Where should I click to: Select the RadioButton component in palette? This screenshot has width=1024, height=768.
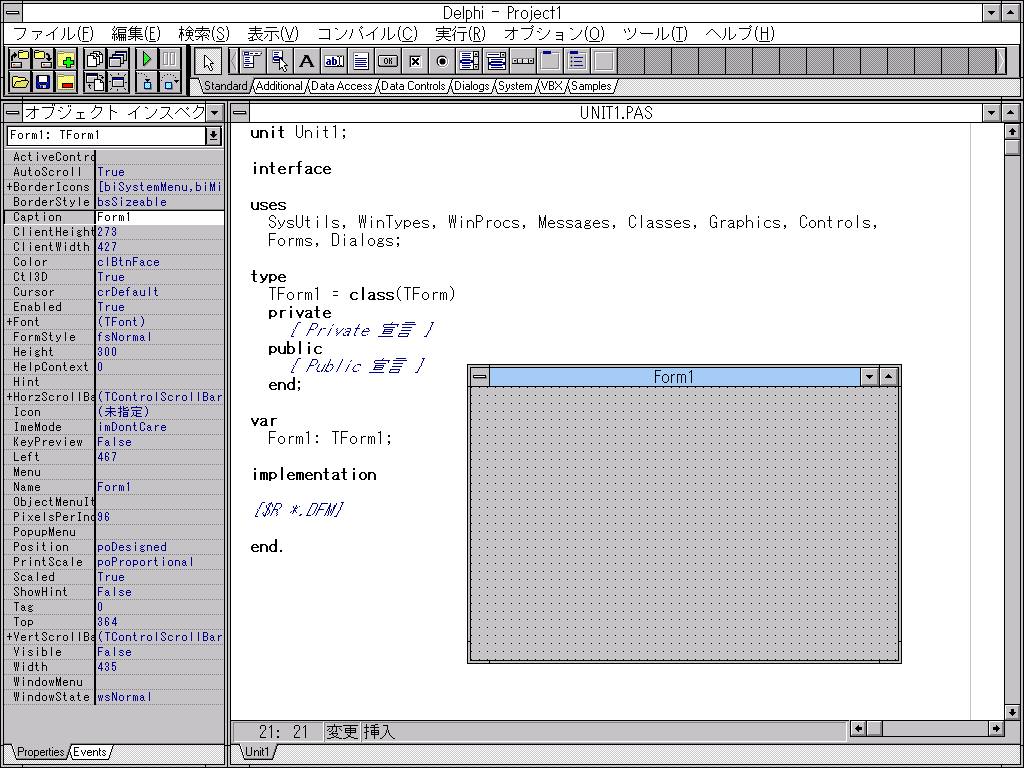pos(442,61)
